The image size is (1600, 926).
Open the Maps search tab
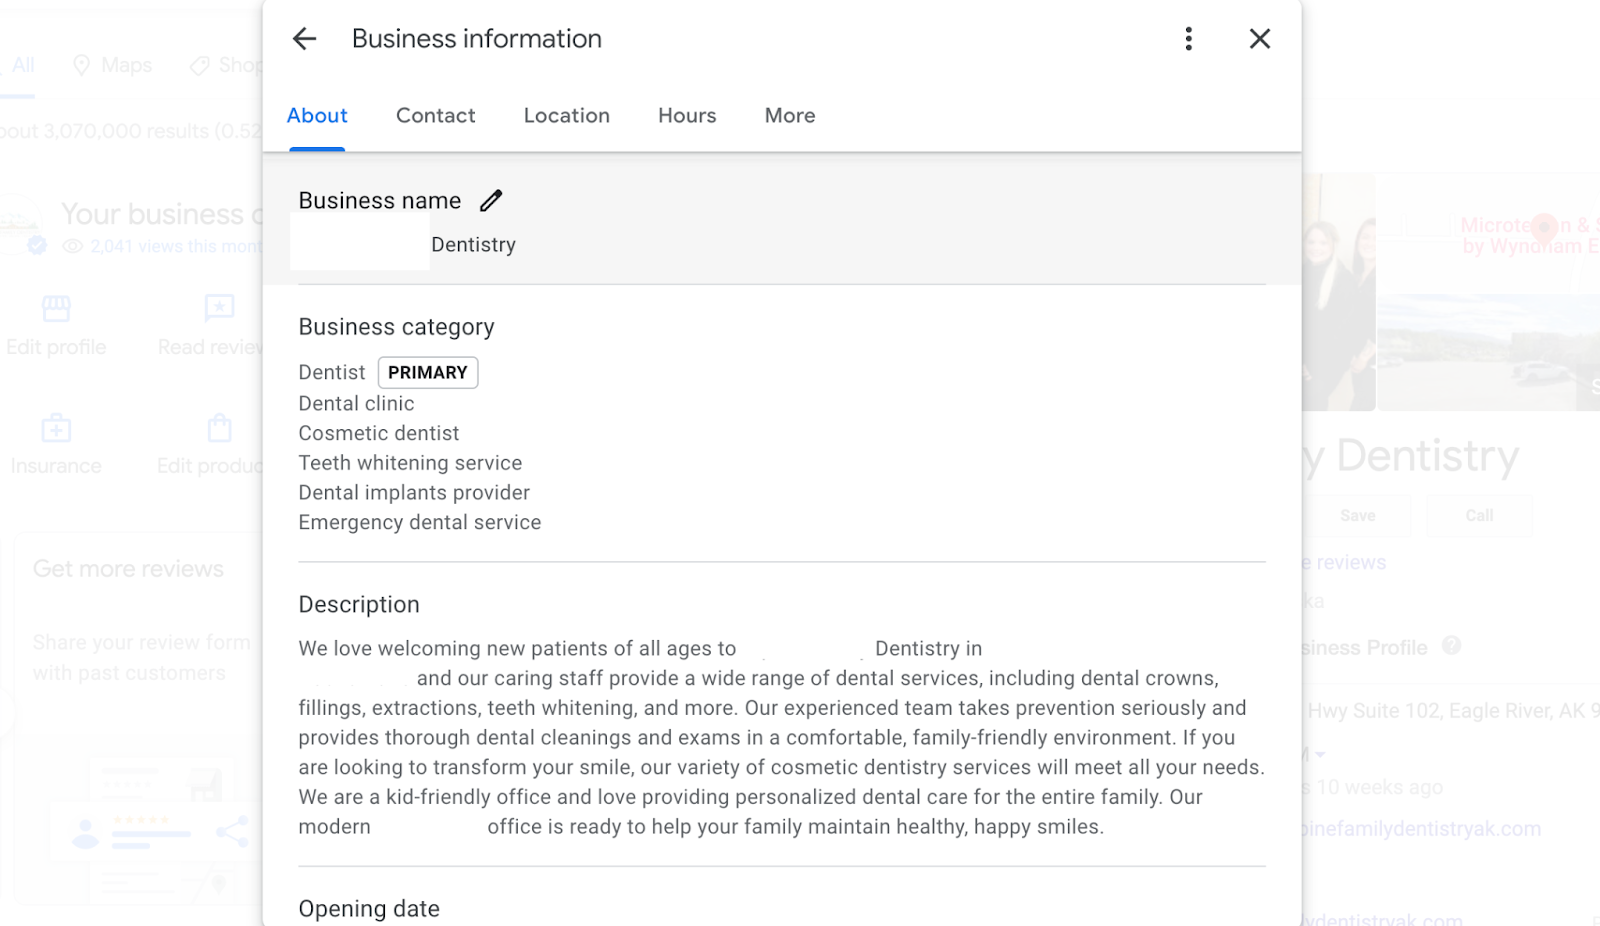pyautogui.click(x=113, y=66)
